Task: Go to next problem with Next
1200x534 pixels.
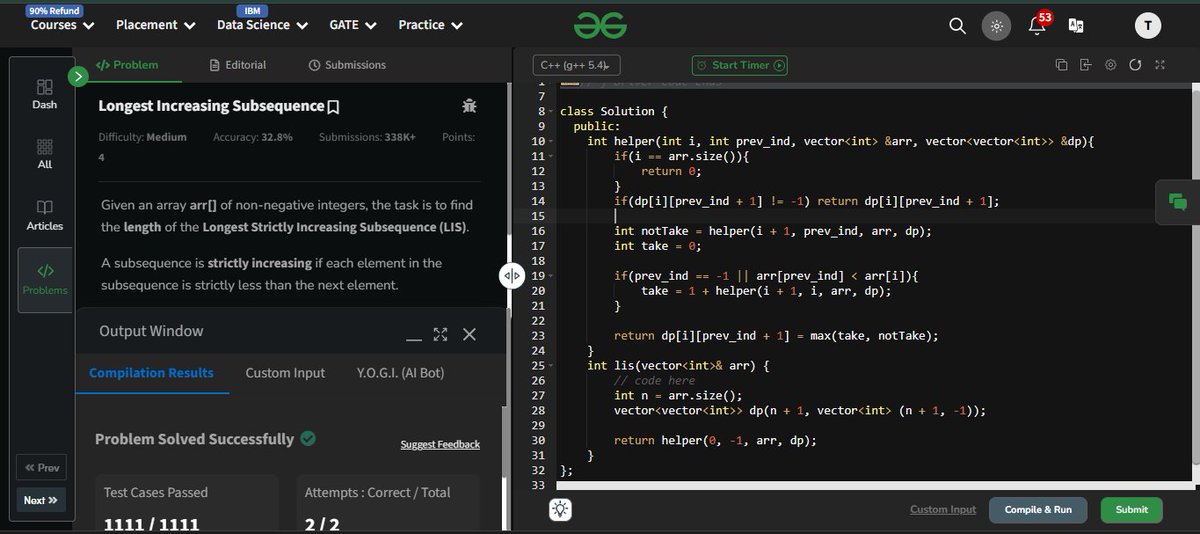Action: (x=41, y=500)
